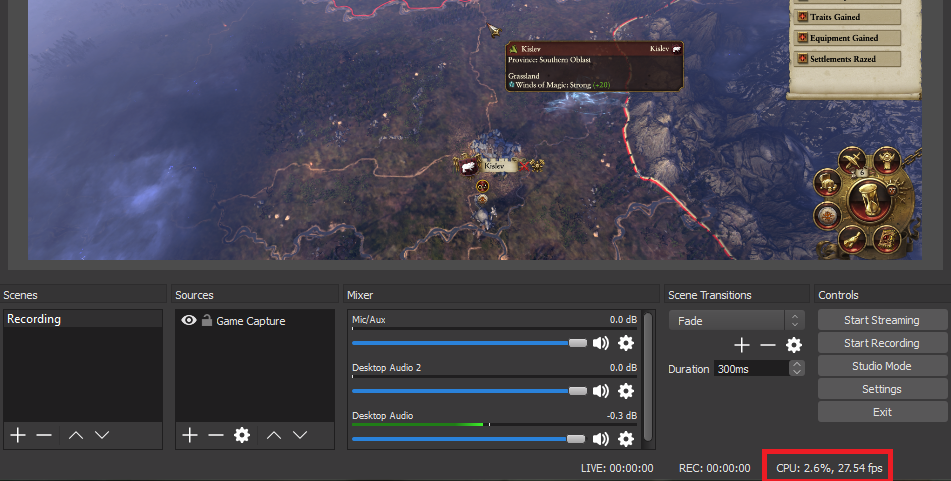Open Studio Mode
This screenshot has width=951, height=481.
[882, 366]
